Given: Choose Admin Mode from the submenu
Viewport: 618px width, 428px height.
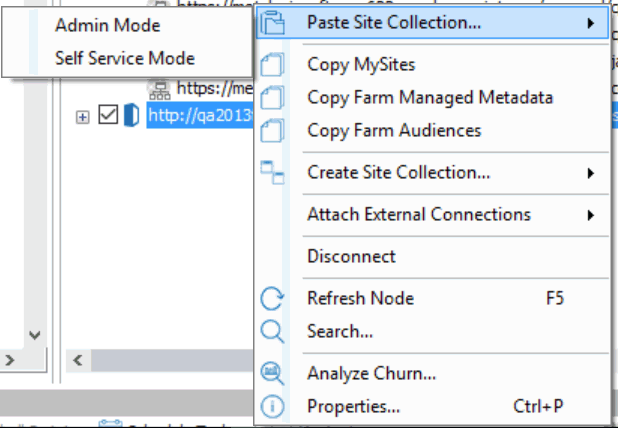Looking at the screenshot, I should click(107, 25).
